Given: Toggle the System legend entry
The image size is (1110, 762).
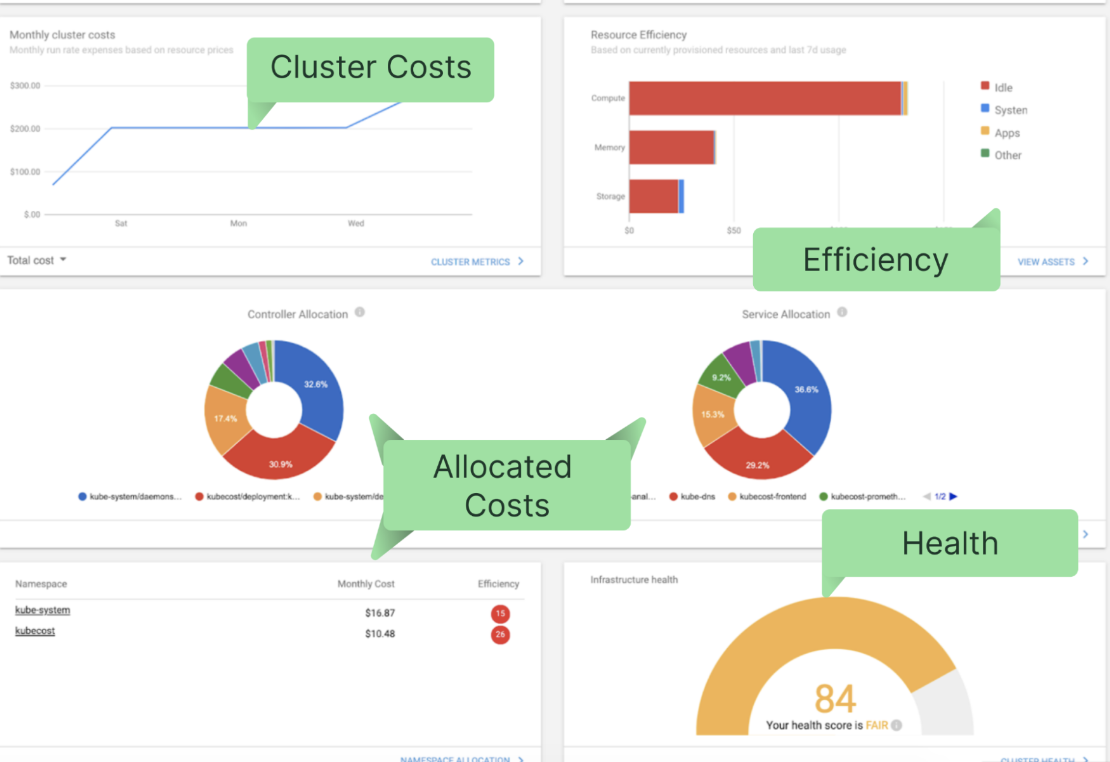Looking at the screenshot, I should [x=1003, y=110].
